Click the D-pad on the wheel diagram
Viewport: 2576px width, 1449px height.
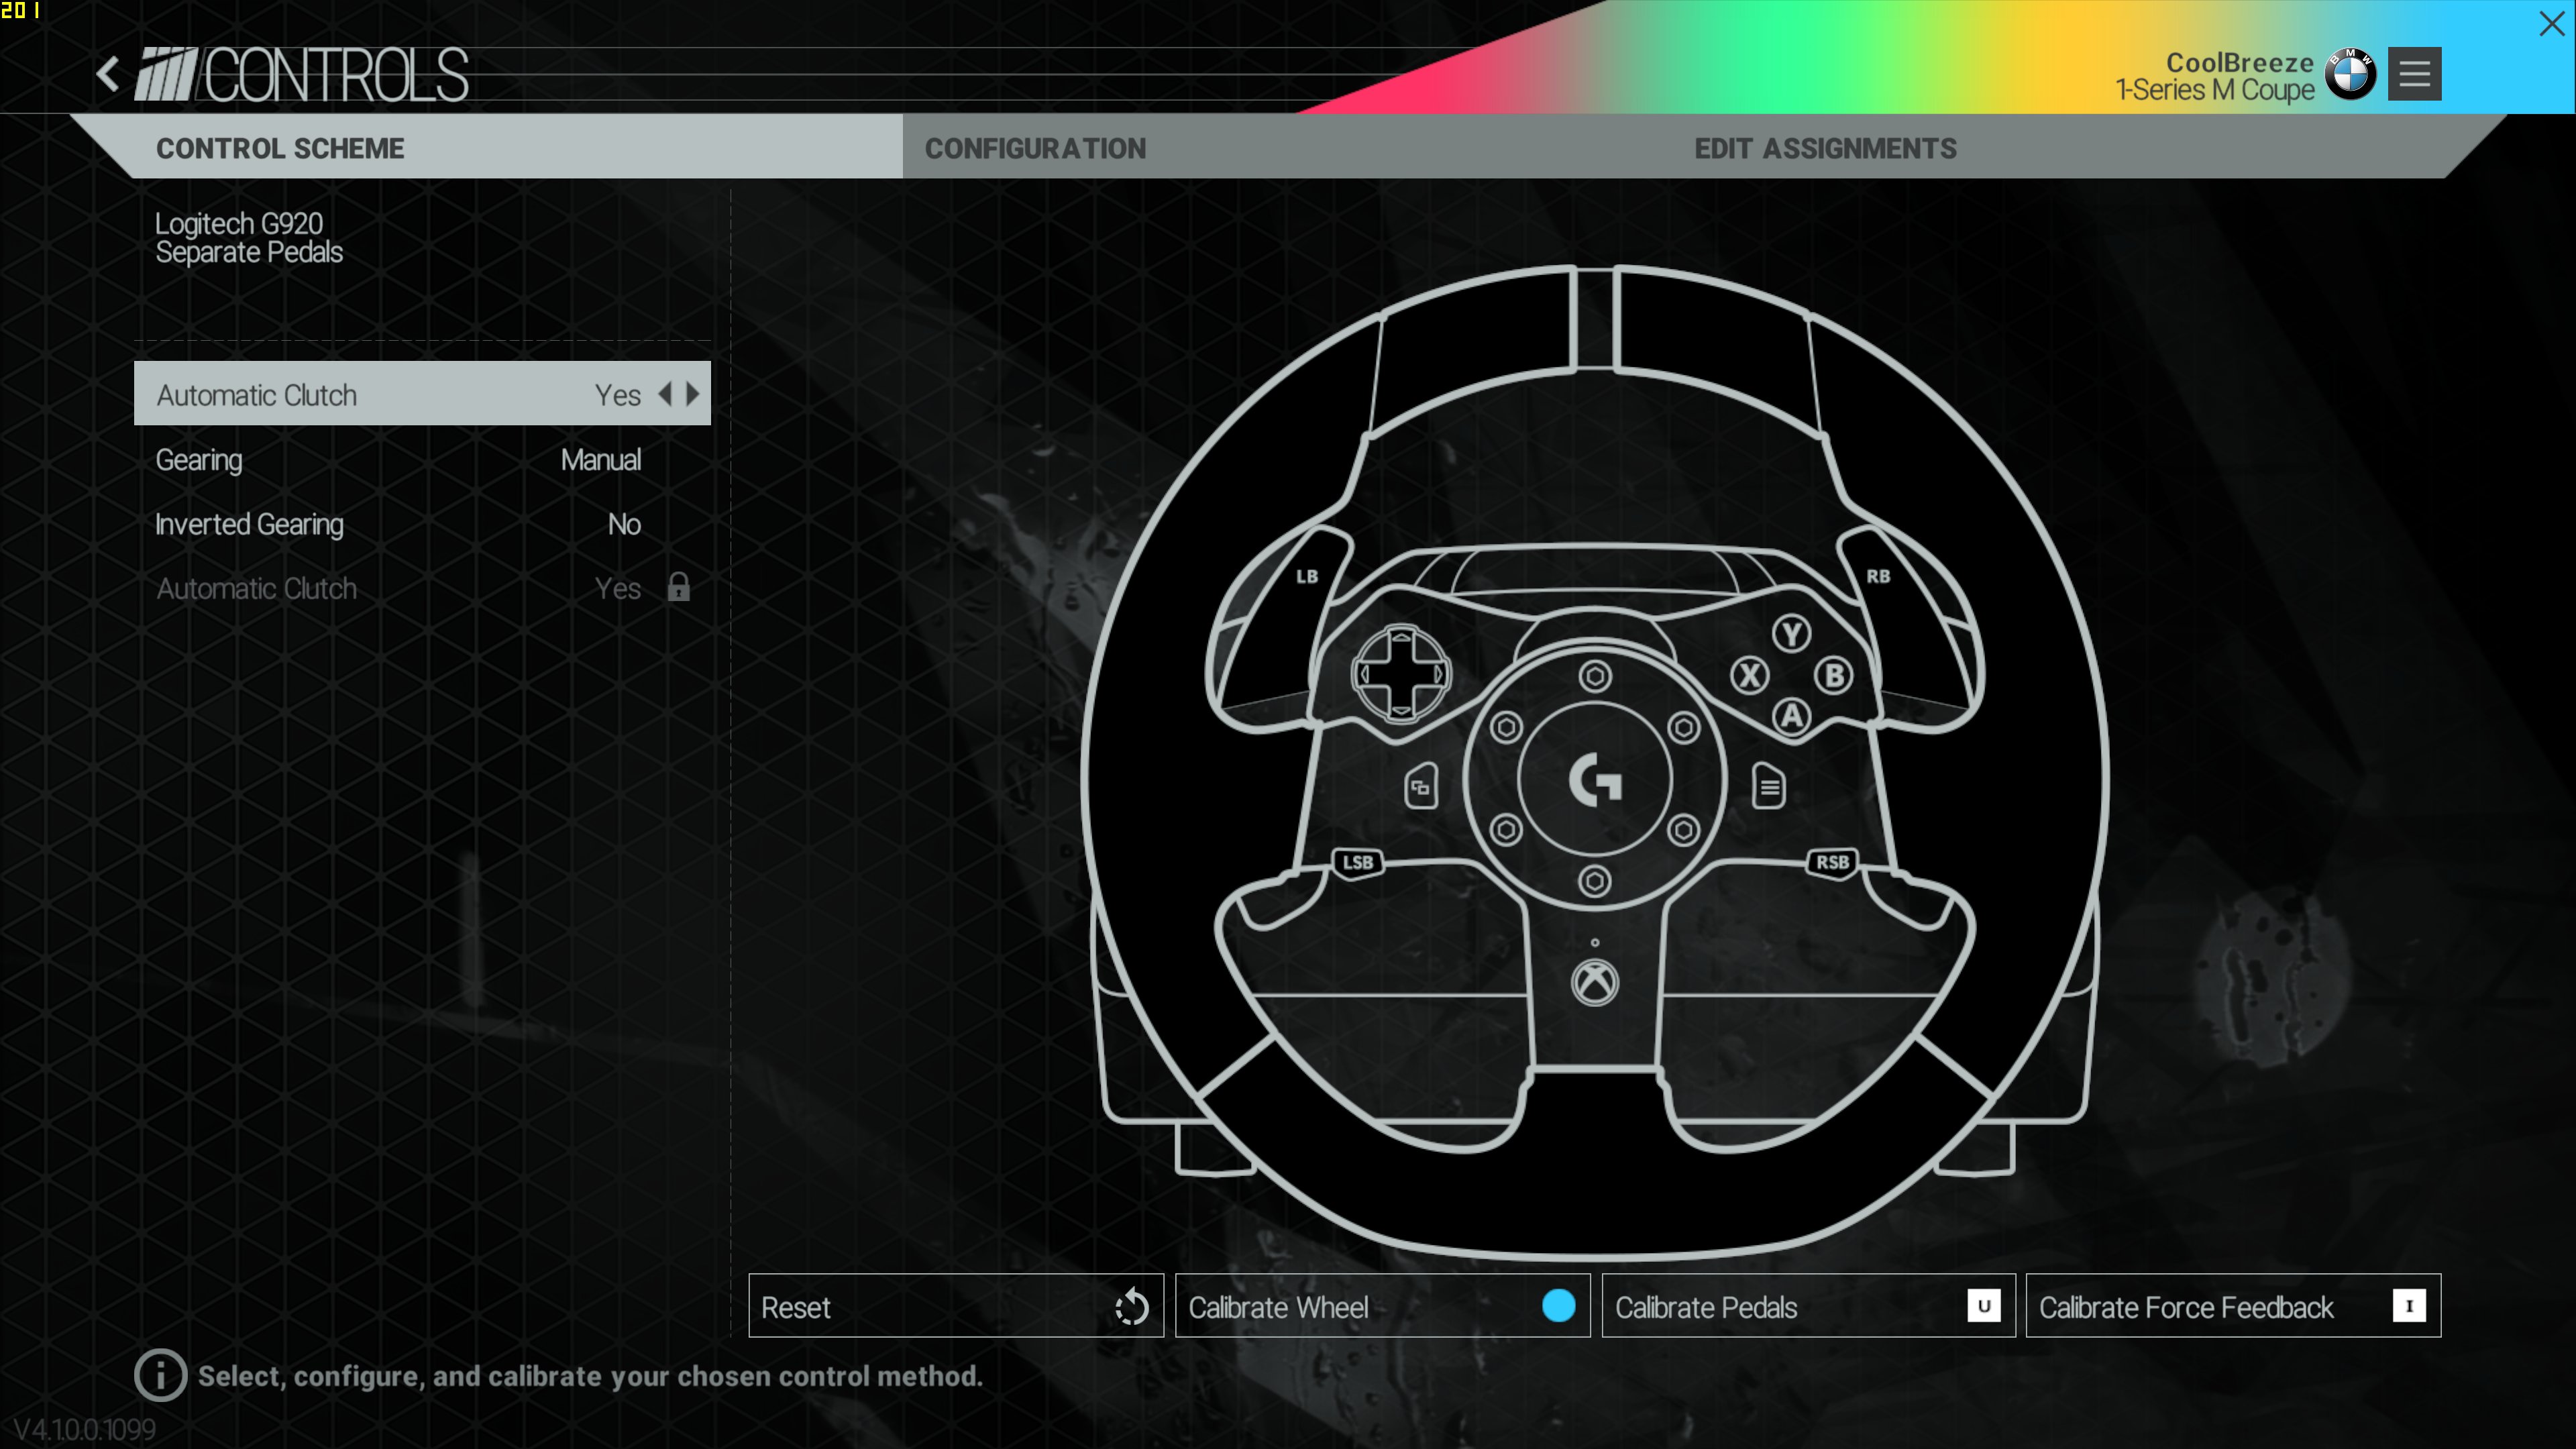(x=1400, y=674)
